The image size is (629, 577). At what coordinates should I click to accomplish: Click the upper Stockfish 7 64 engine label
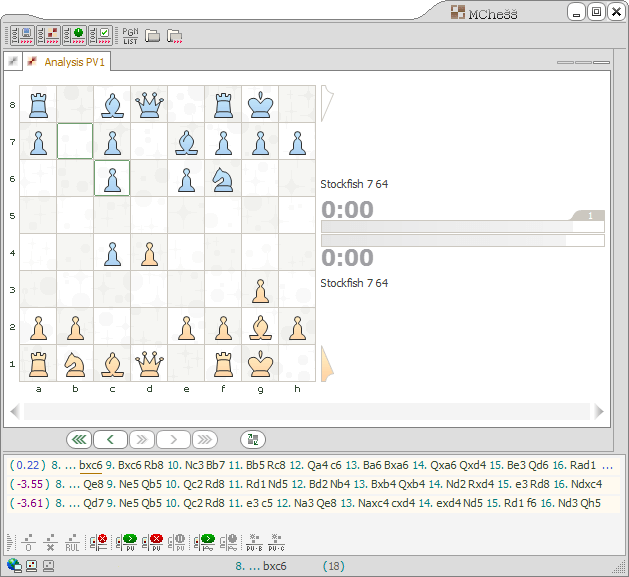coord(354,184)
